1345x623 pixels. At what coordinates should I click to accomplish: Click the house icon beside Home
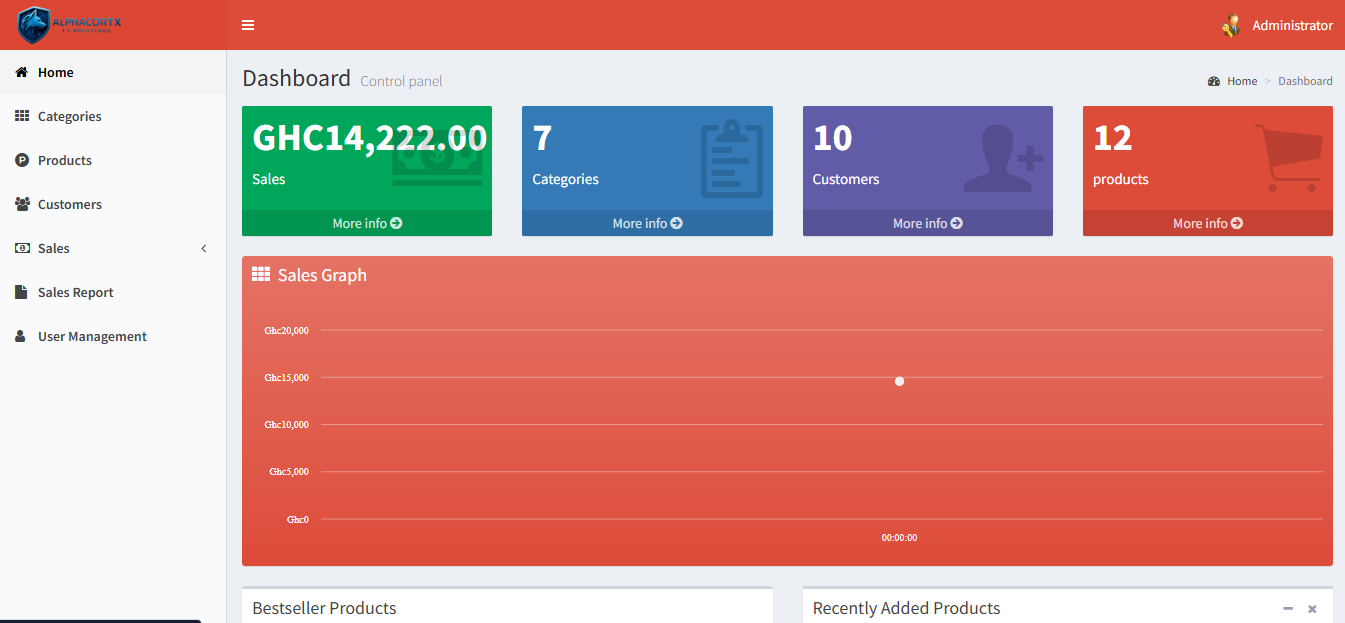pos(21,72)
